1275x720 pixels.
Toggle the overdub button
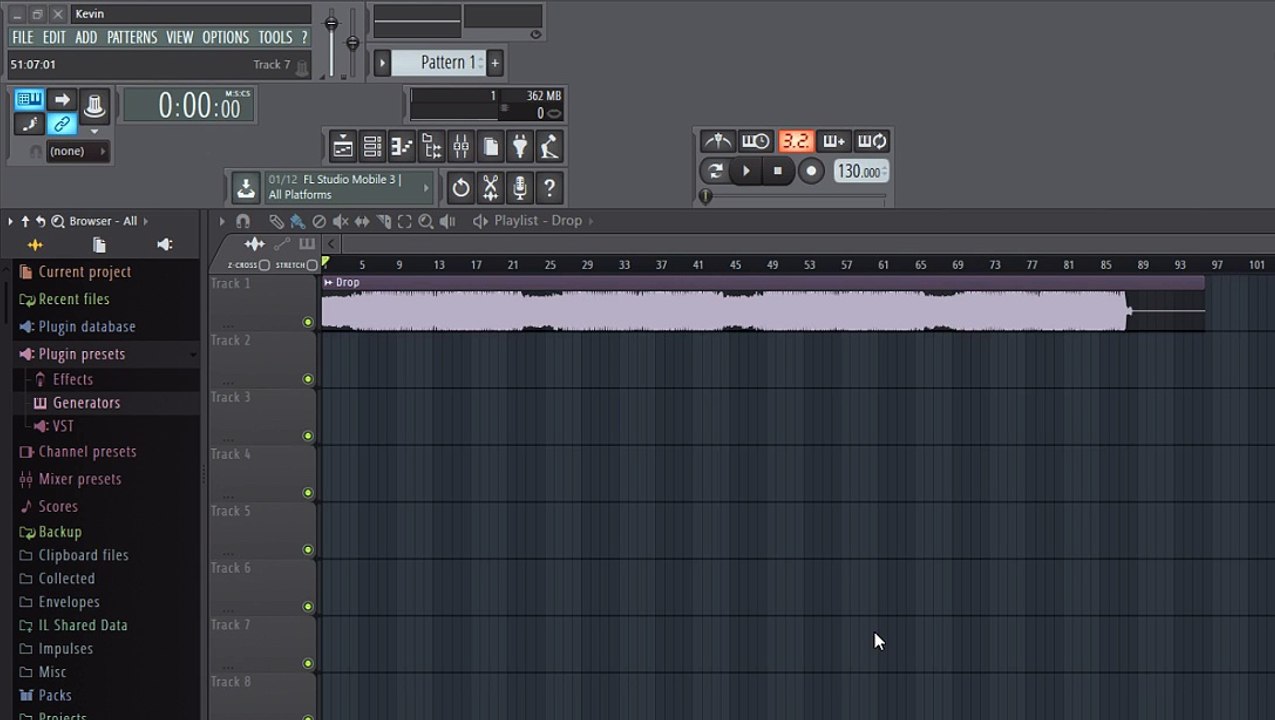834,141
